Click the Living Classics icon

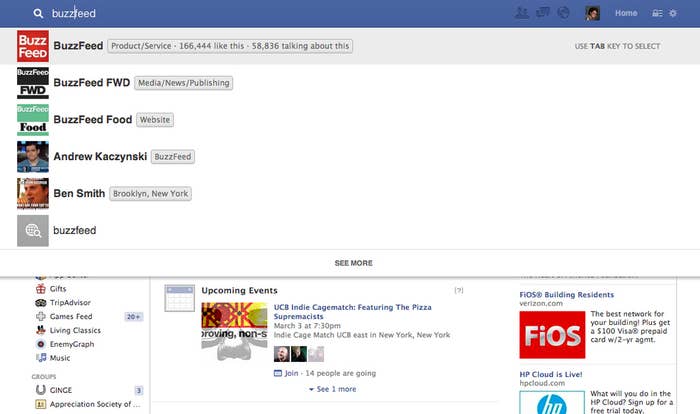click(41, 330)
